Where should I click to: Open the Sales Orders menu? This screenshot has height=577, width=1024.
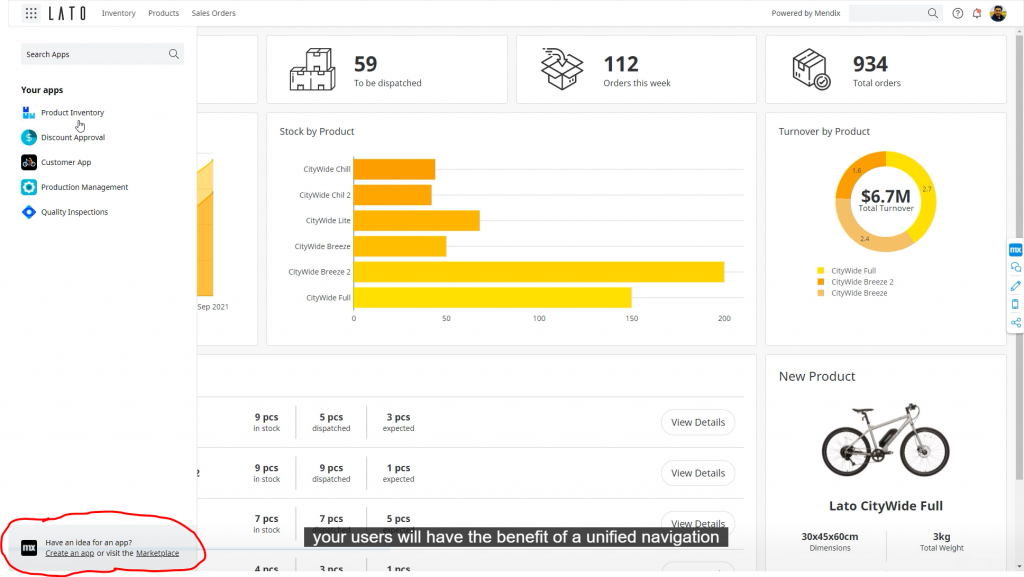[214, 13]
